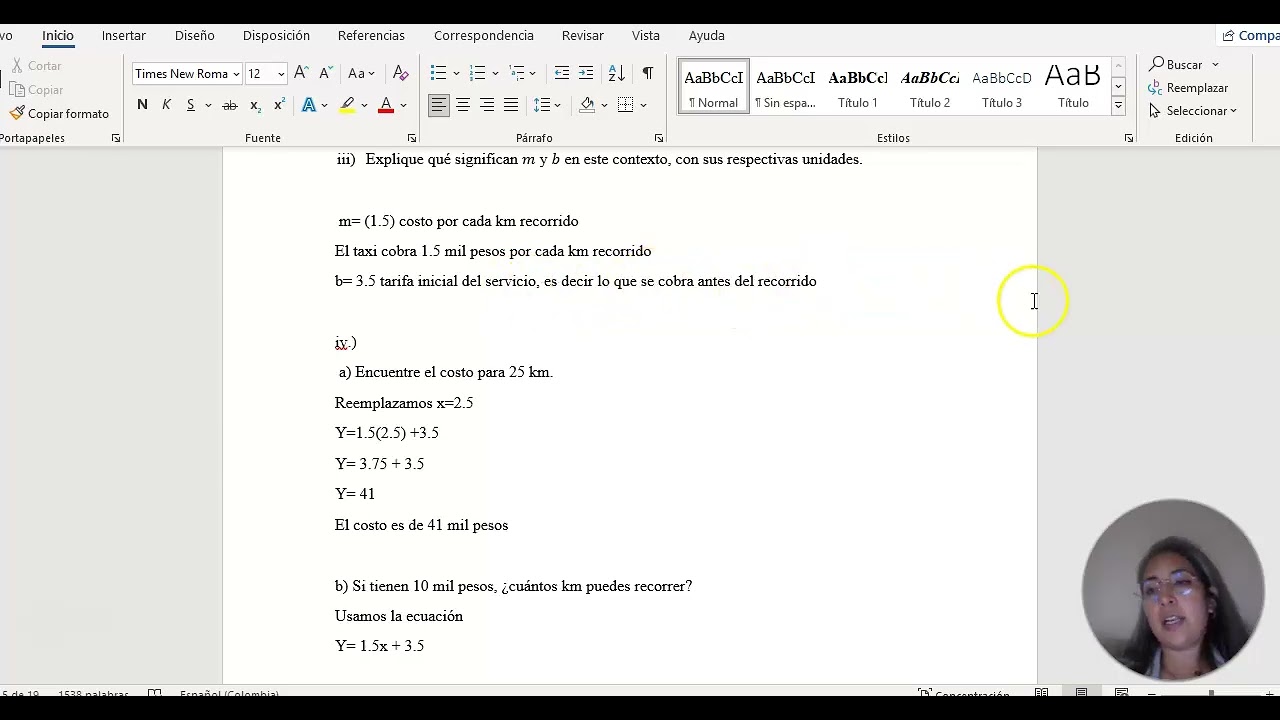Open the Ayuda tab
Viewport: 1280px width, 720px height.
(707, 35)
